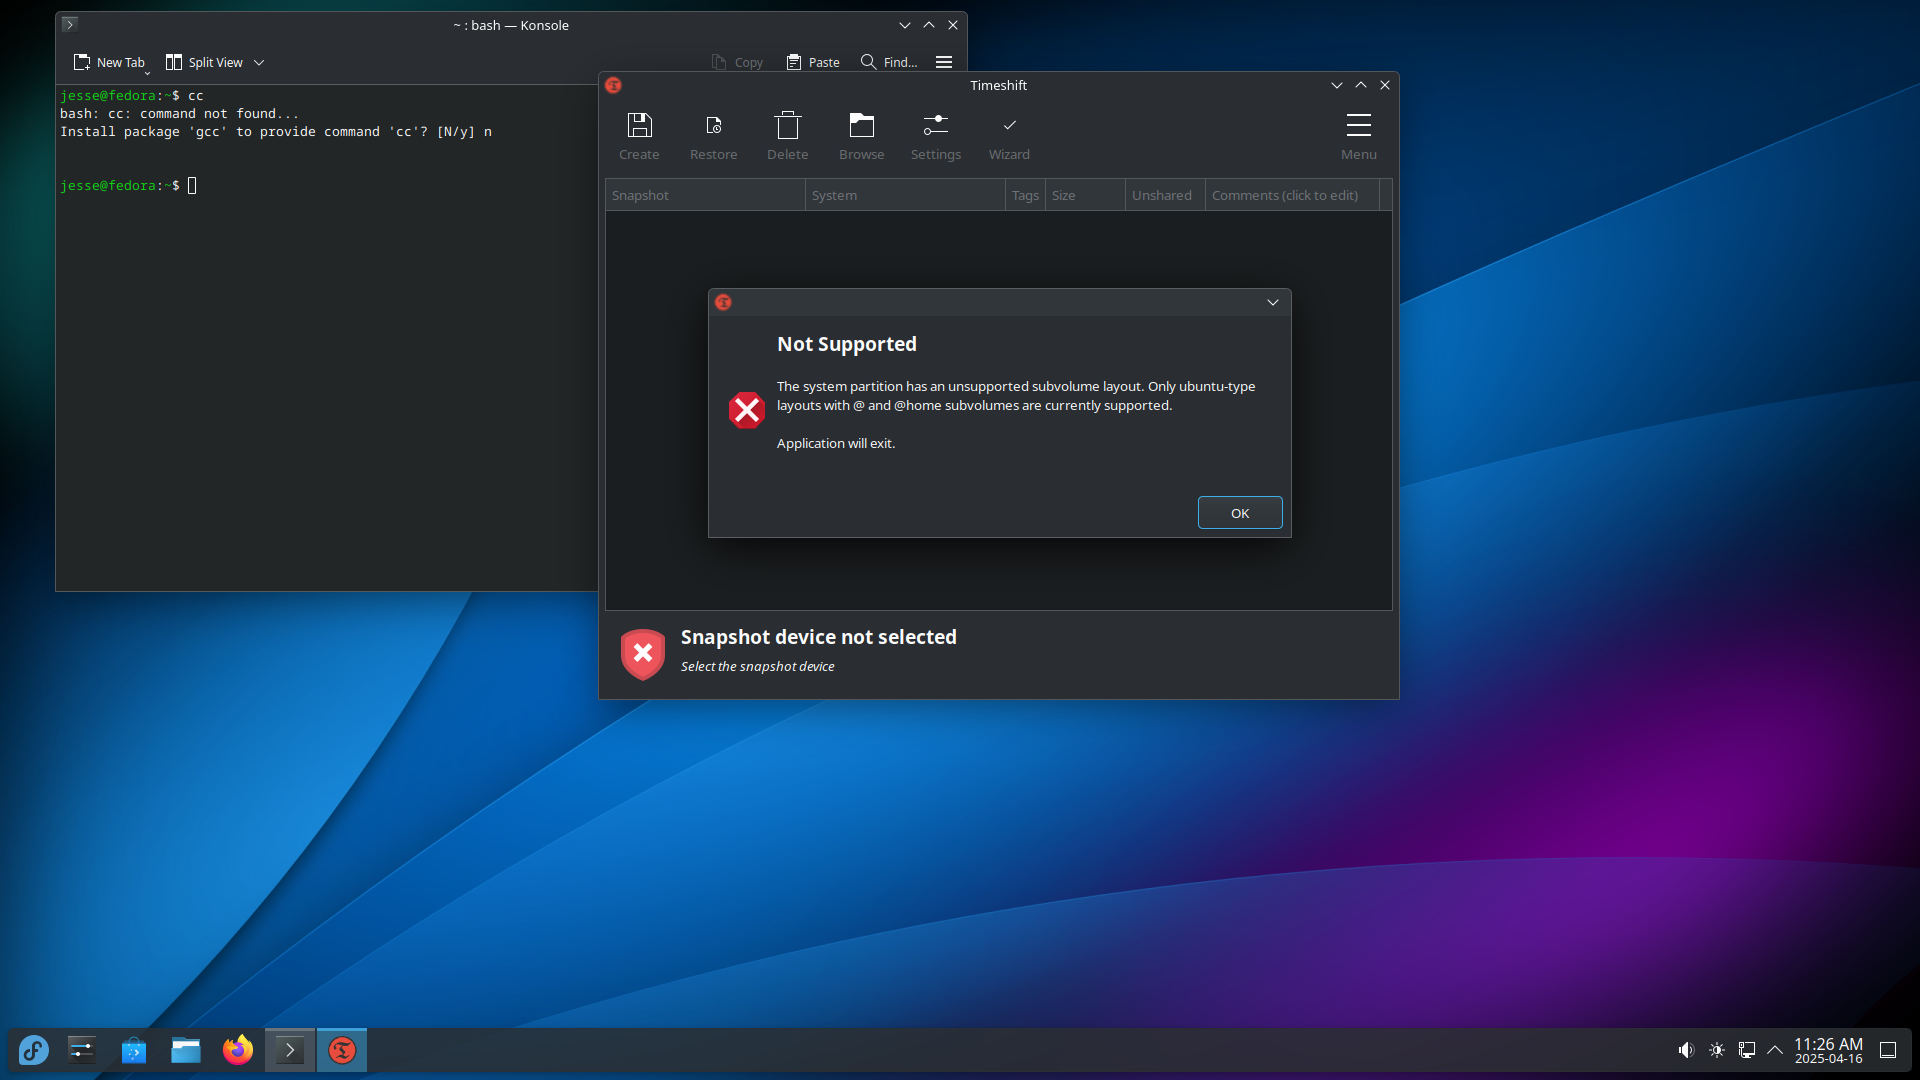The image size is (1920, 1080).
Task: Click the show desktop button in taskbar
Action: coord(1888,1050)
